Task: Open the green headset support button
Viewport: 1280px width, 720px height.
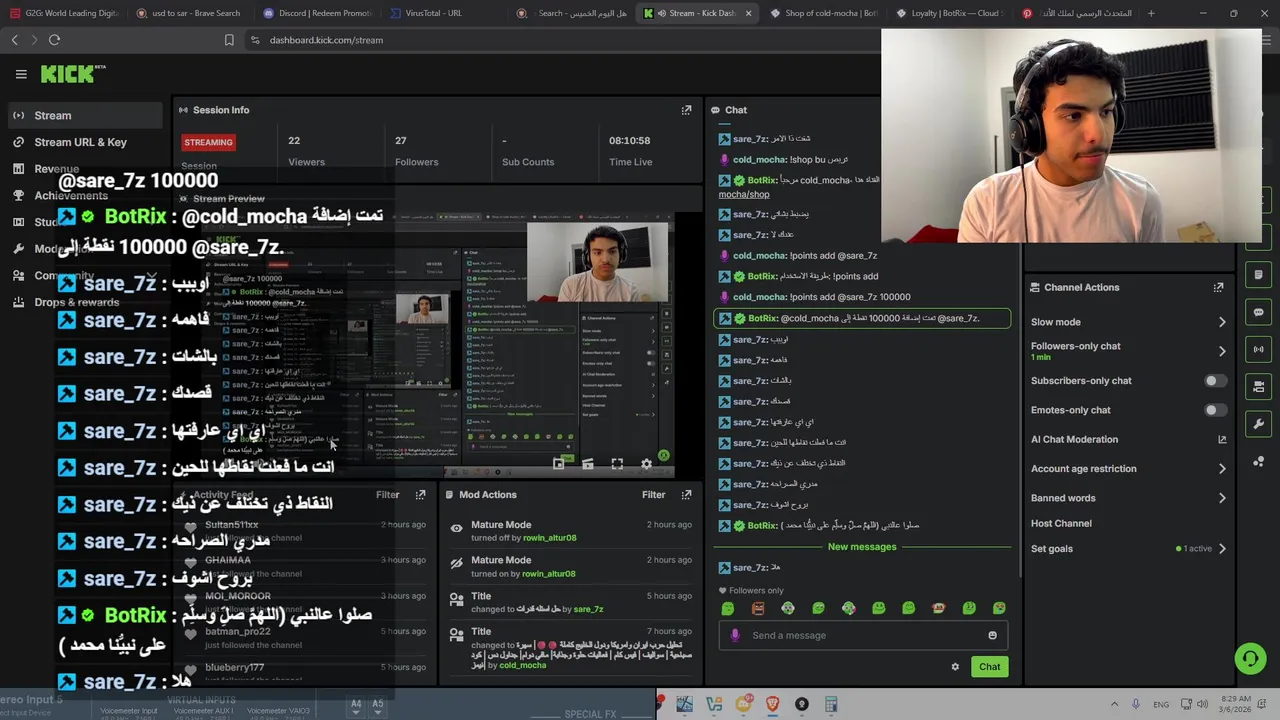Action: click(x=1250, y=658)
